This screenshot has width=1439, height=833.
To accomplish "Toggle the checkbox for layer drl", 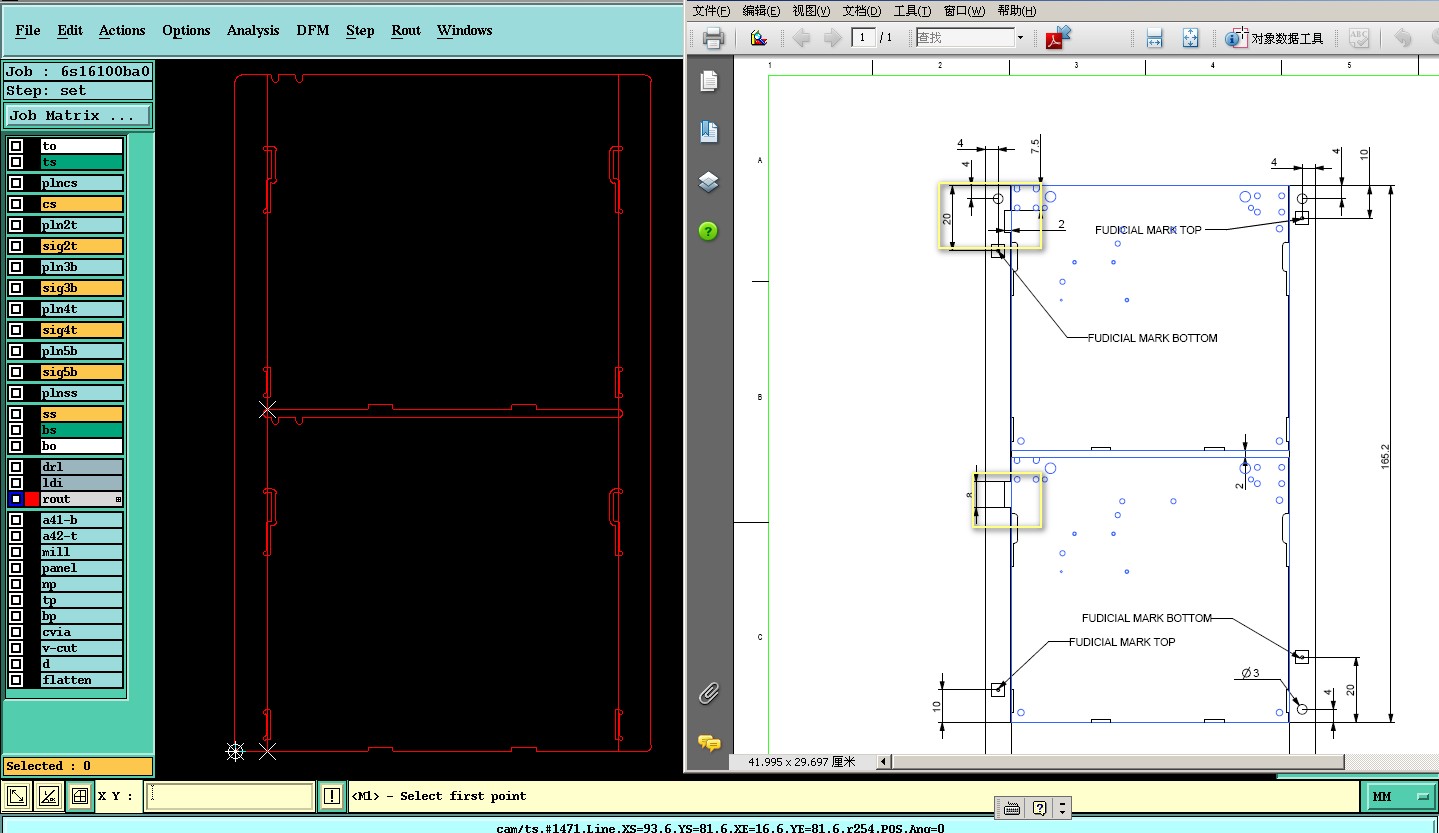I will click(16, 467).
